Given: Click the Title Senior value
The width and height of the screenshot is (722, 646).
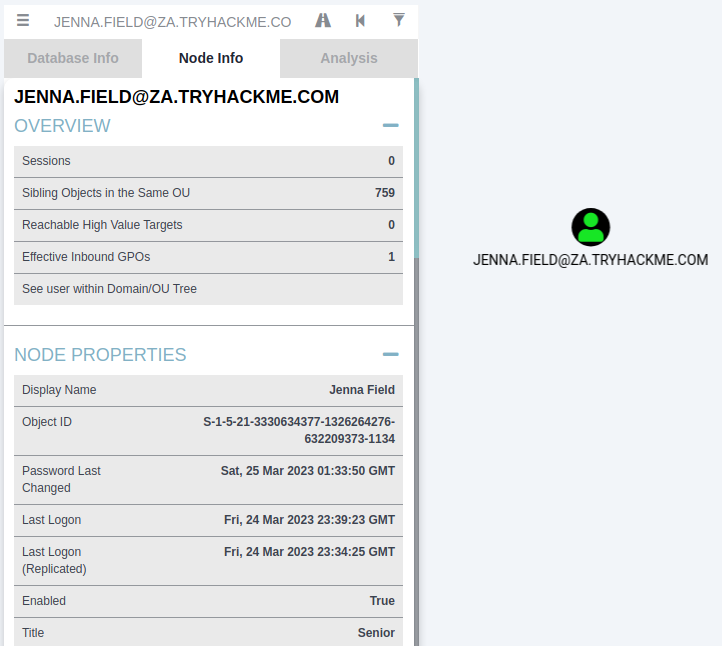Looking at the screenshot, I should pos(376,633).
